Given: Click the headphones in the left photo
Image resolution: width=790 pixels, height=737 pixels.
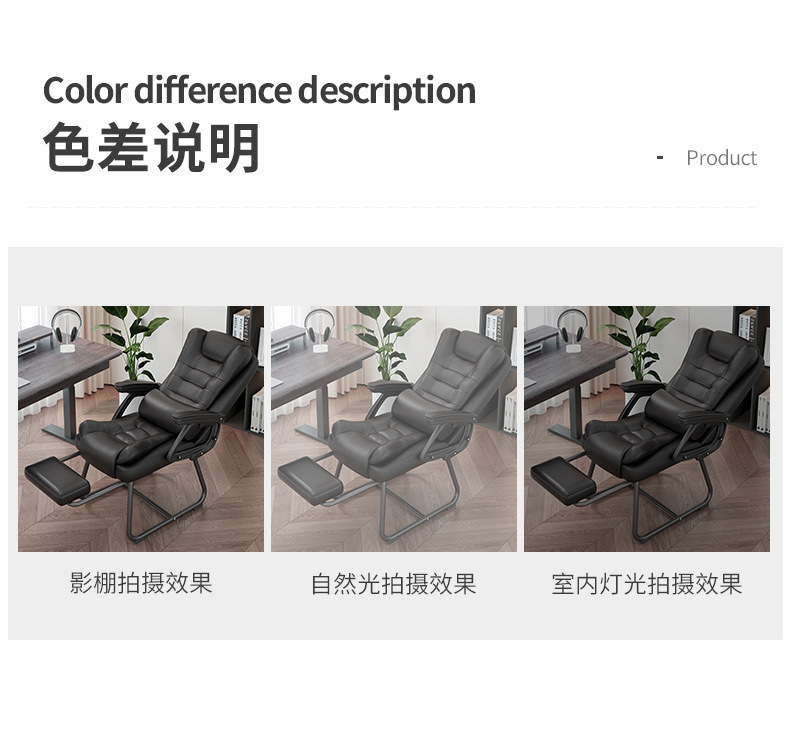Looking at the screenshot, I should point(67,330).
